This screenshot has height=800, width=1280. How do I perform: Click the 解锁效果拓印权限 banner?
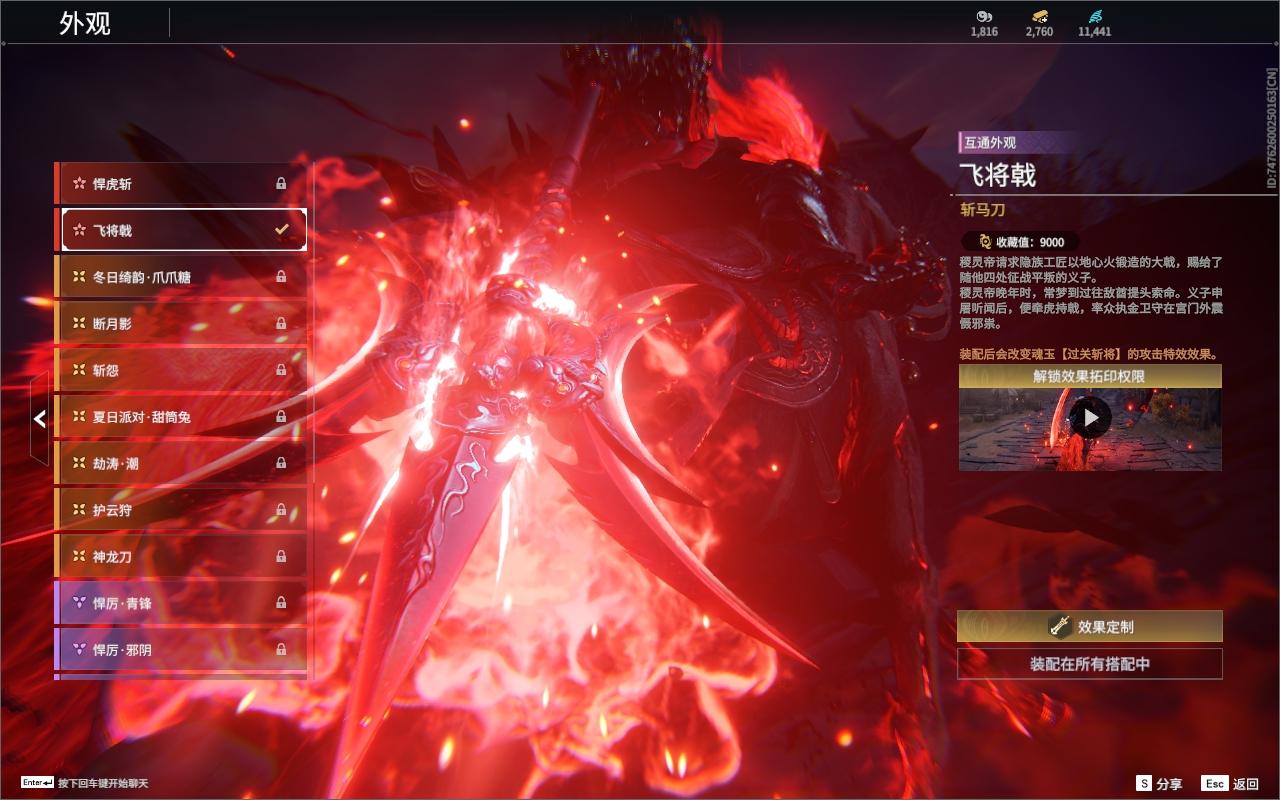tap(1090, 377)
